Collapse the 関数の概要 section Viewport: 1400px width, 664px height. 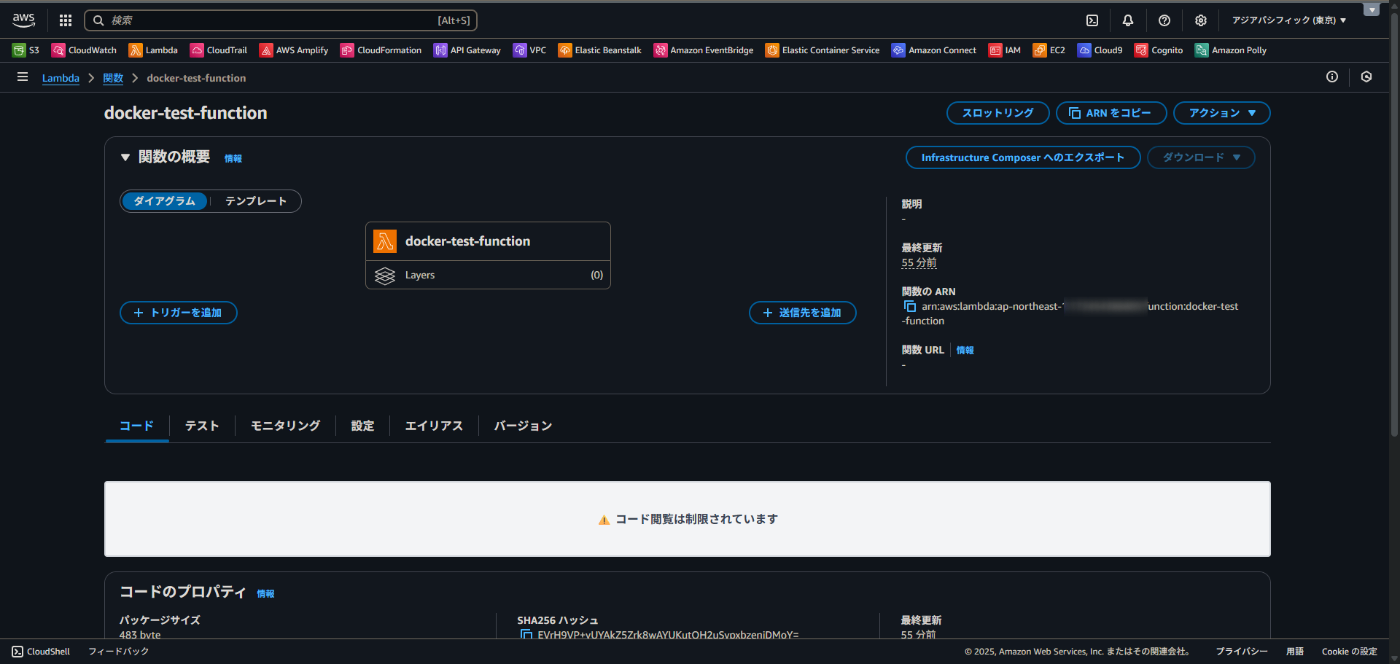[126, 157]
